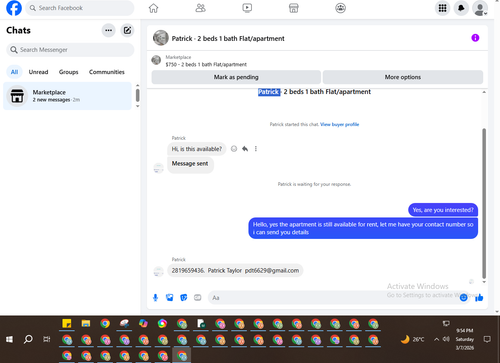Image resolution: width=500 pixels, height=363 pixels.
Task: Click the 'Message sent' bubble
Action: [190, 164]
